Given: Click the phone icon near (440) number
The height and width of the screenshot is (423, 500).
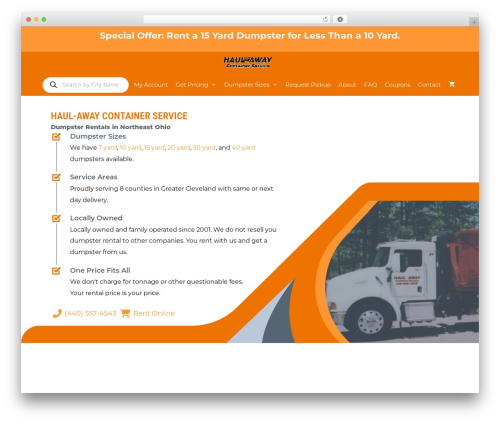Looking at the screenshot, I should pos(57,313).
